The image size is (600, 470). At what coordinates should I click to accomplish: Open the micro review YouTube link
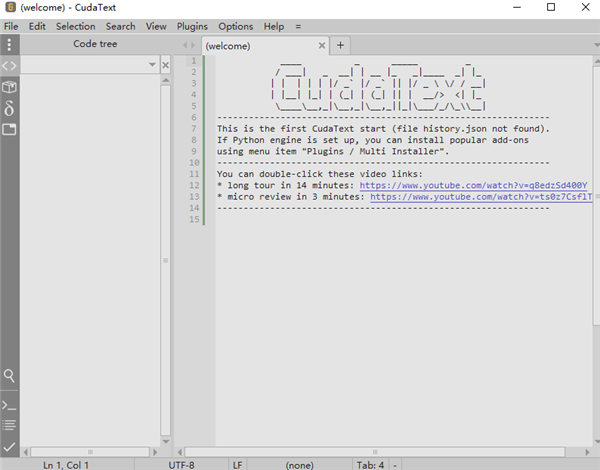coord(481,197)
